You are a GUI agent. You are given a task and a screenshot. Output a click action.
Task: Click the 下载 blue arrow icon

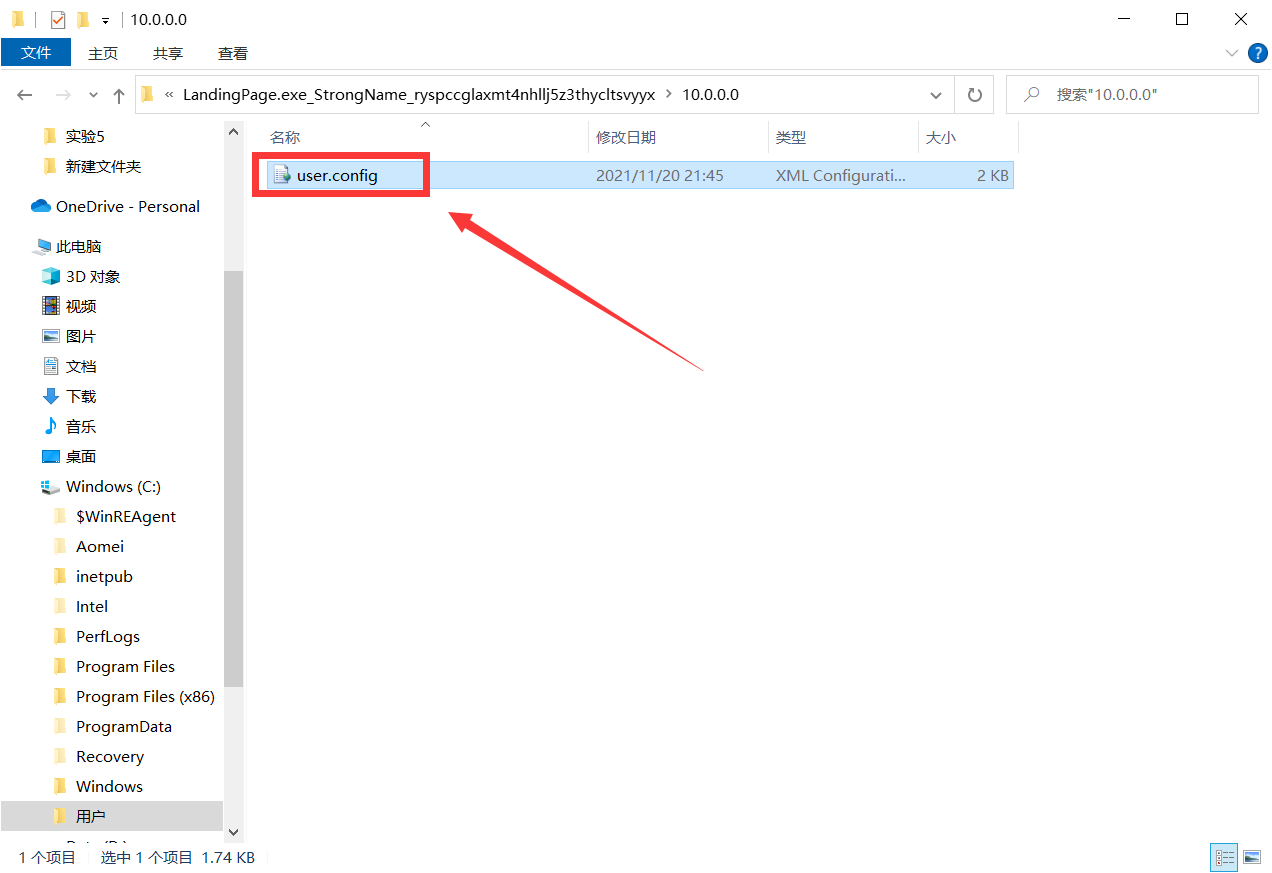tap(51, 396)
